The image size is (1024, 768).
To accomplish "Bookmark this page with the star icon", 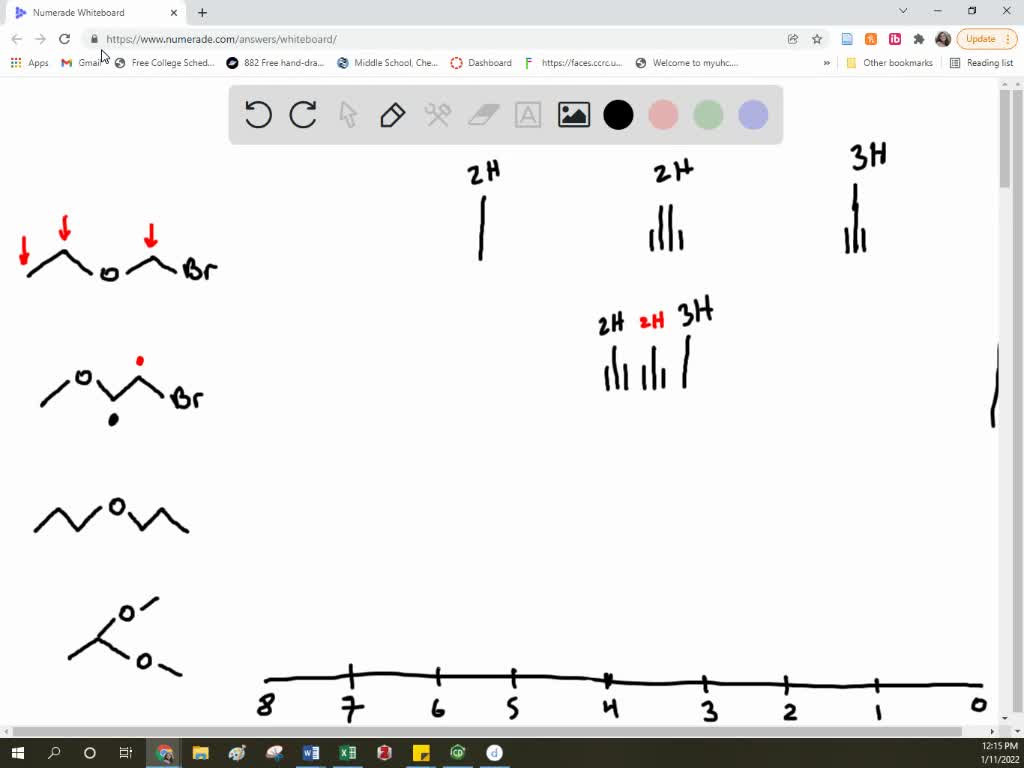I will (x=817, y=39).
